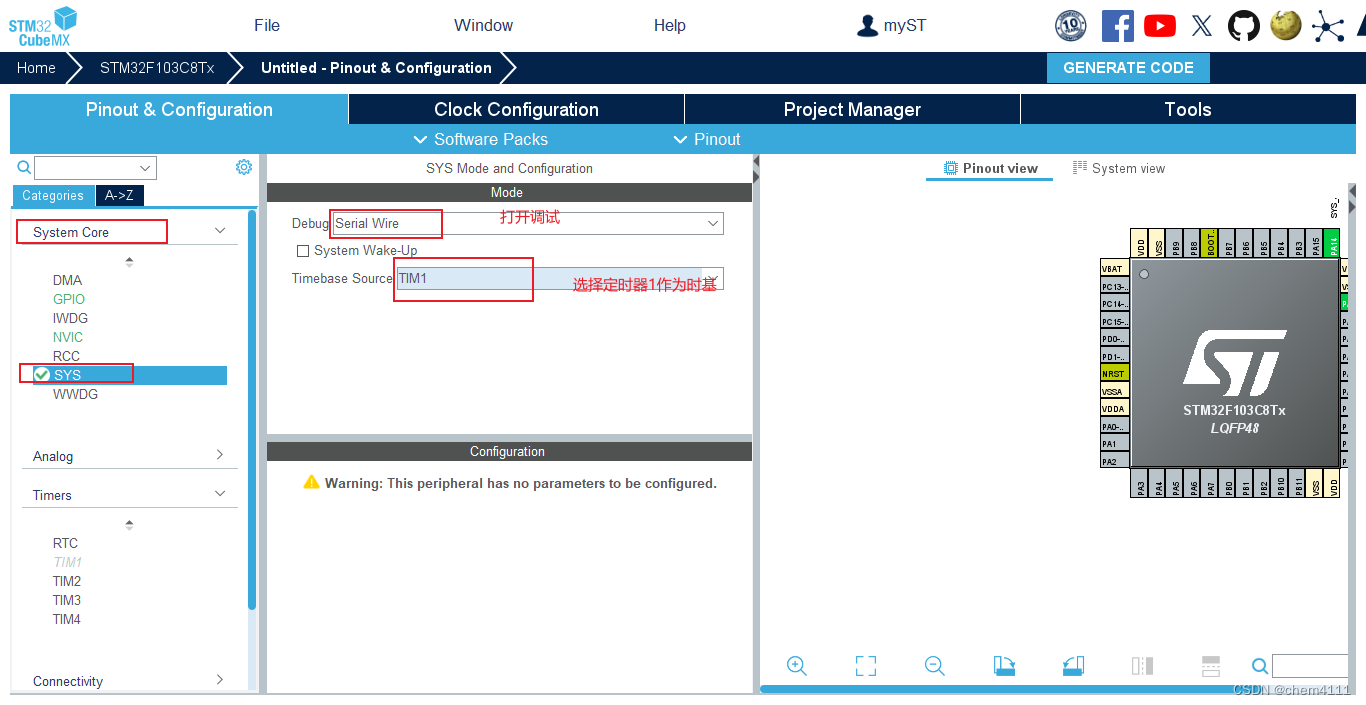The height and width of the screenshot is (705, 1366).
Task: Open the Debug Serial Wire dropdown
Action: 527,223
